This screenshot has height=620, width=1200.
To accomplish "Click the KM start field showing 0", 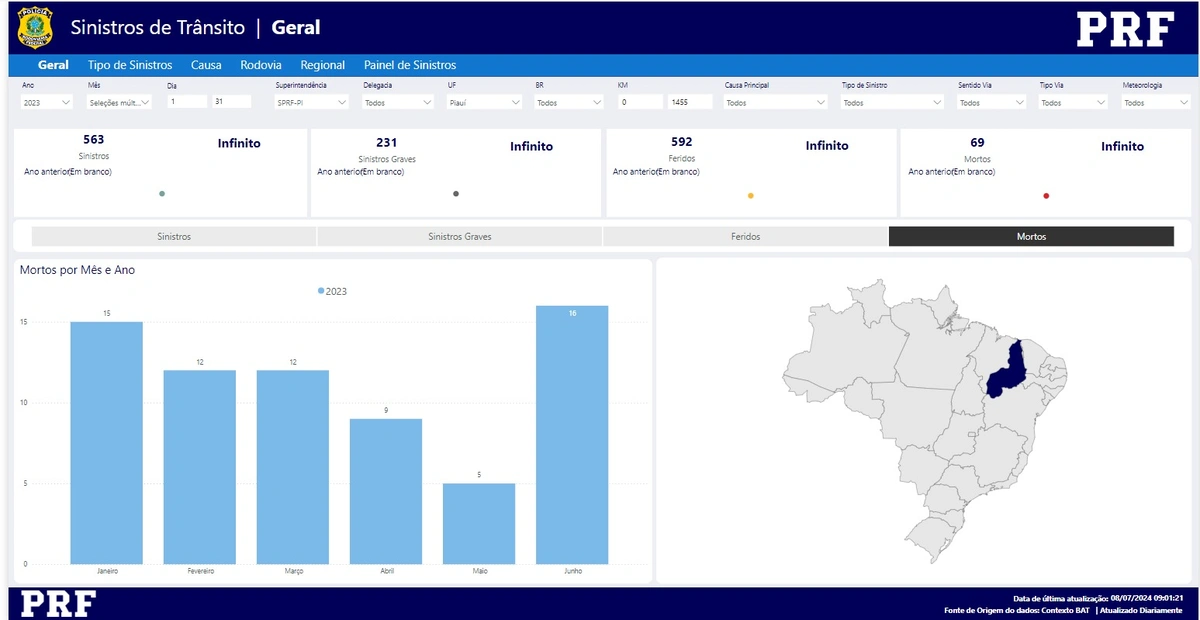I will [x=641, y=102].
